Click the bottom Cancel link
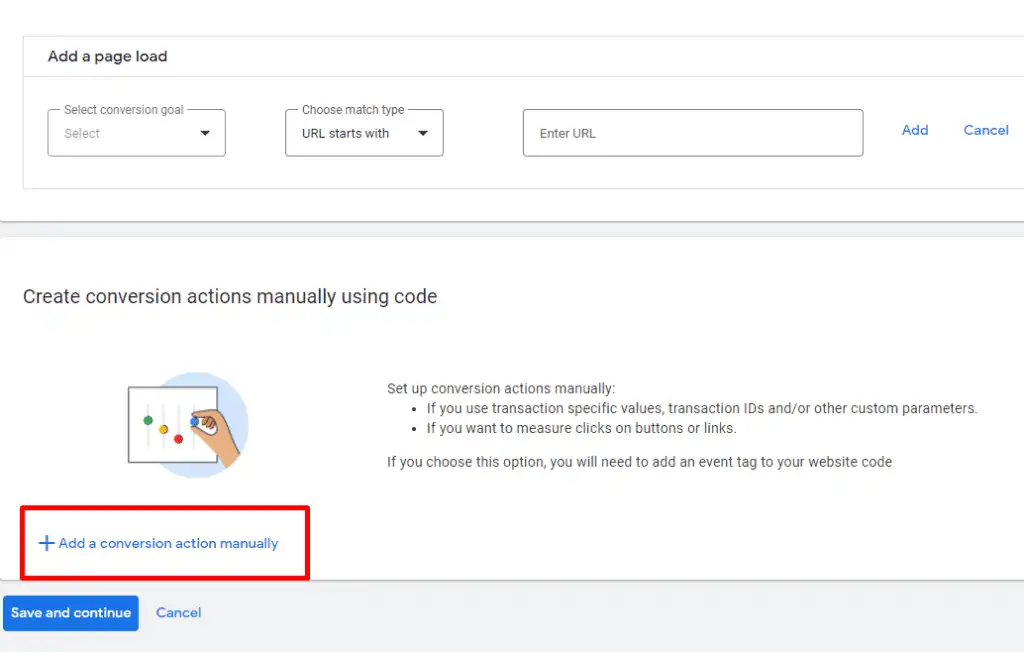Screen dimensions: 1024x652 pyautogui.click(x=178, y=613)
